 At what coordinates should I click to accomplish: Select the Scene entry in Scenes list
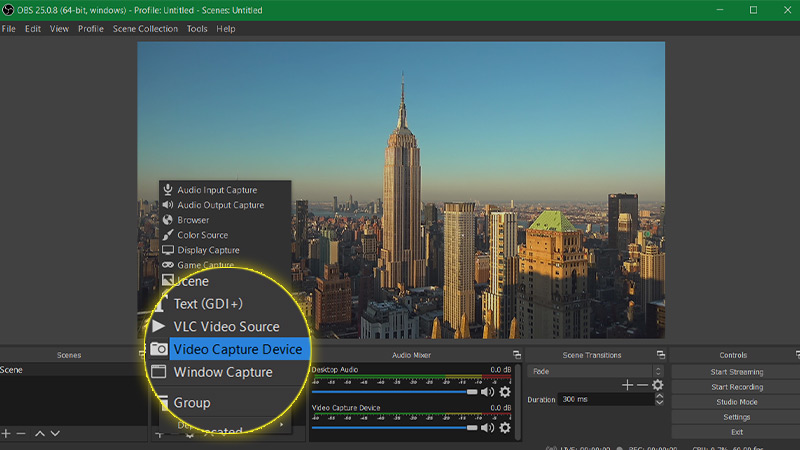pyautogui.click(x=73, y=370)
